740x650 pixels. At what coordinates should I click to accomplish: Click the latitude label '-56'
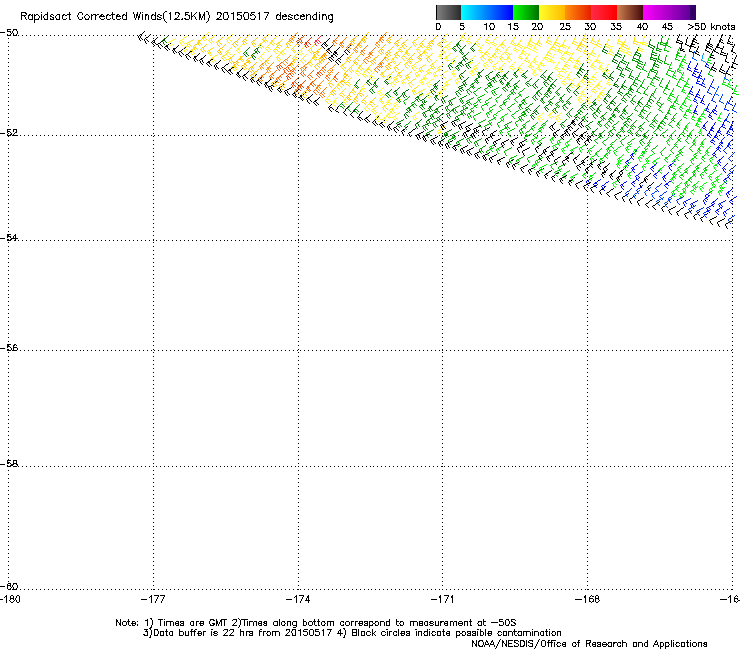[x=9, y=347]
